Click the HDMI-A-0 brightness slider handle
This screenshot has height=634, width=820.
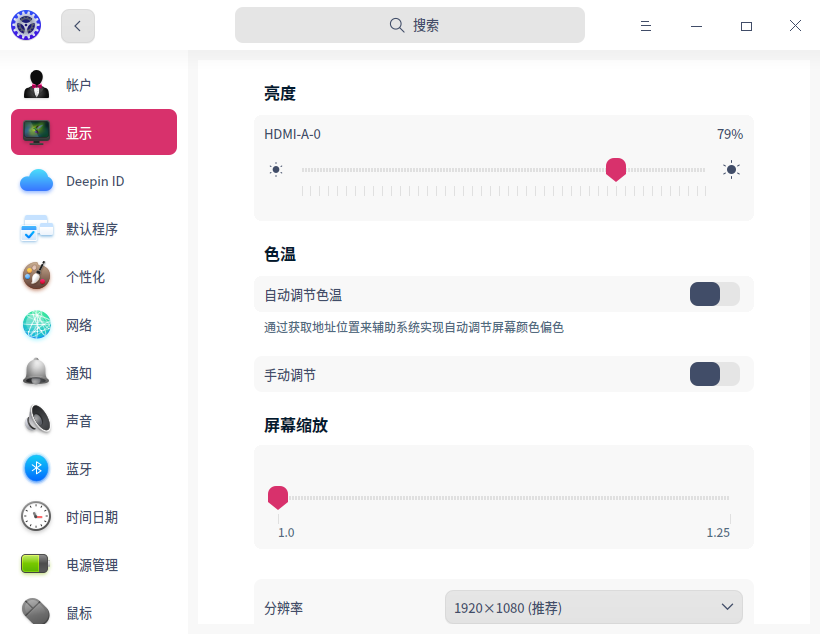(615, 169)
